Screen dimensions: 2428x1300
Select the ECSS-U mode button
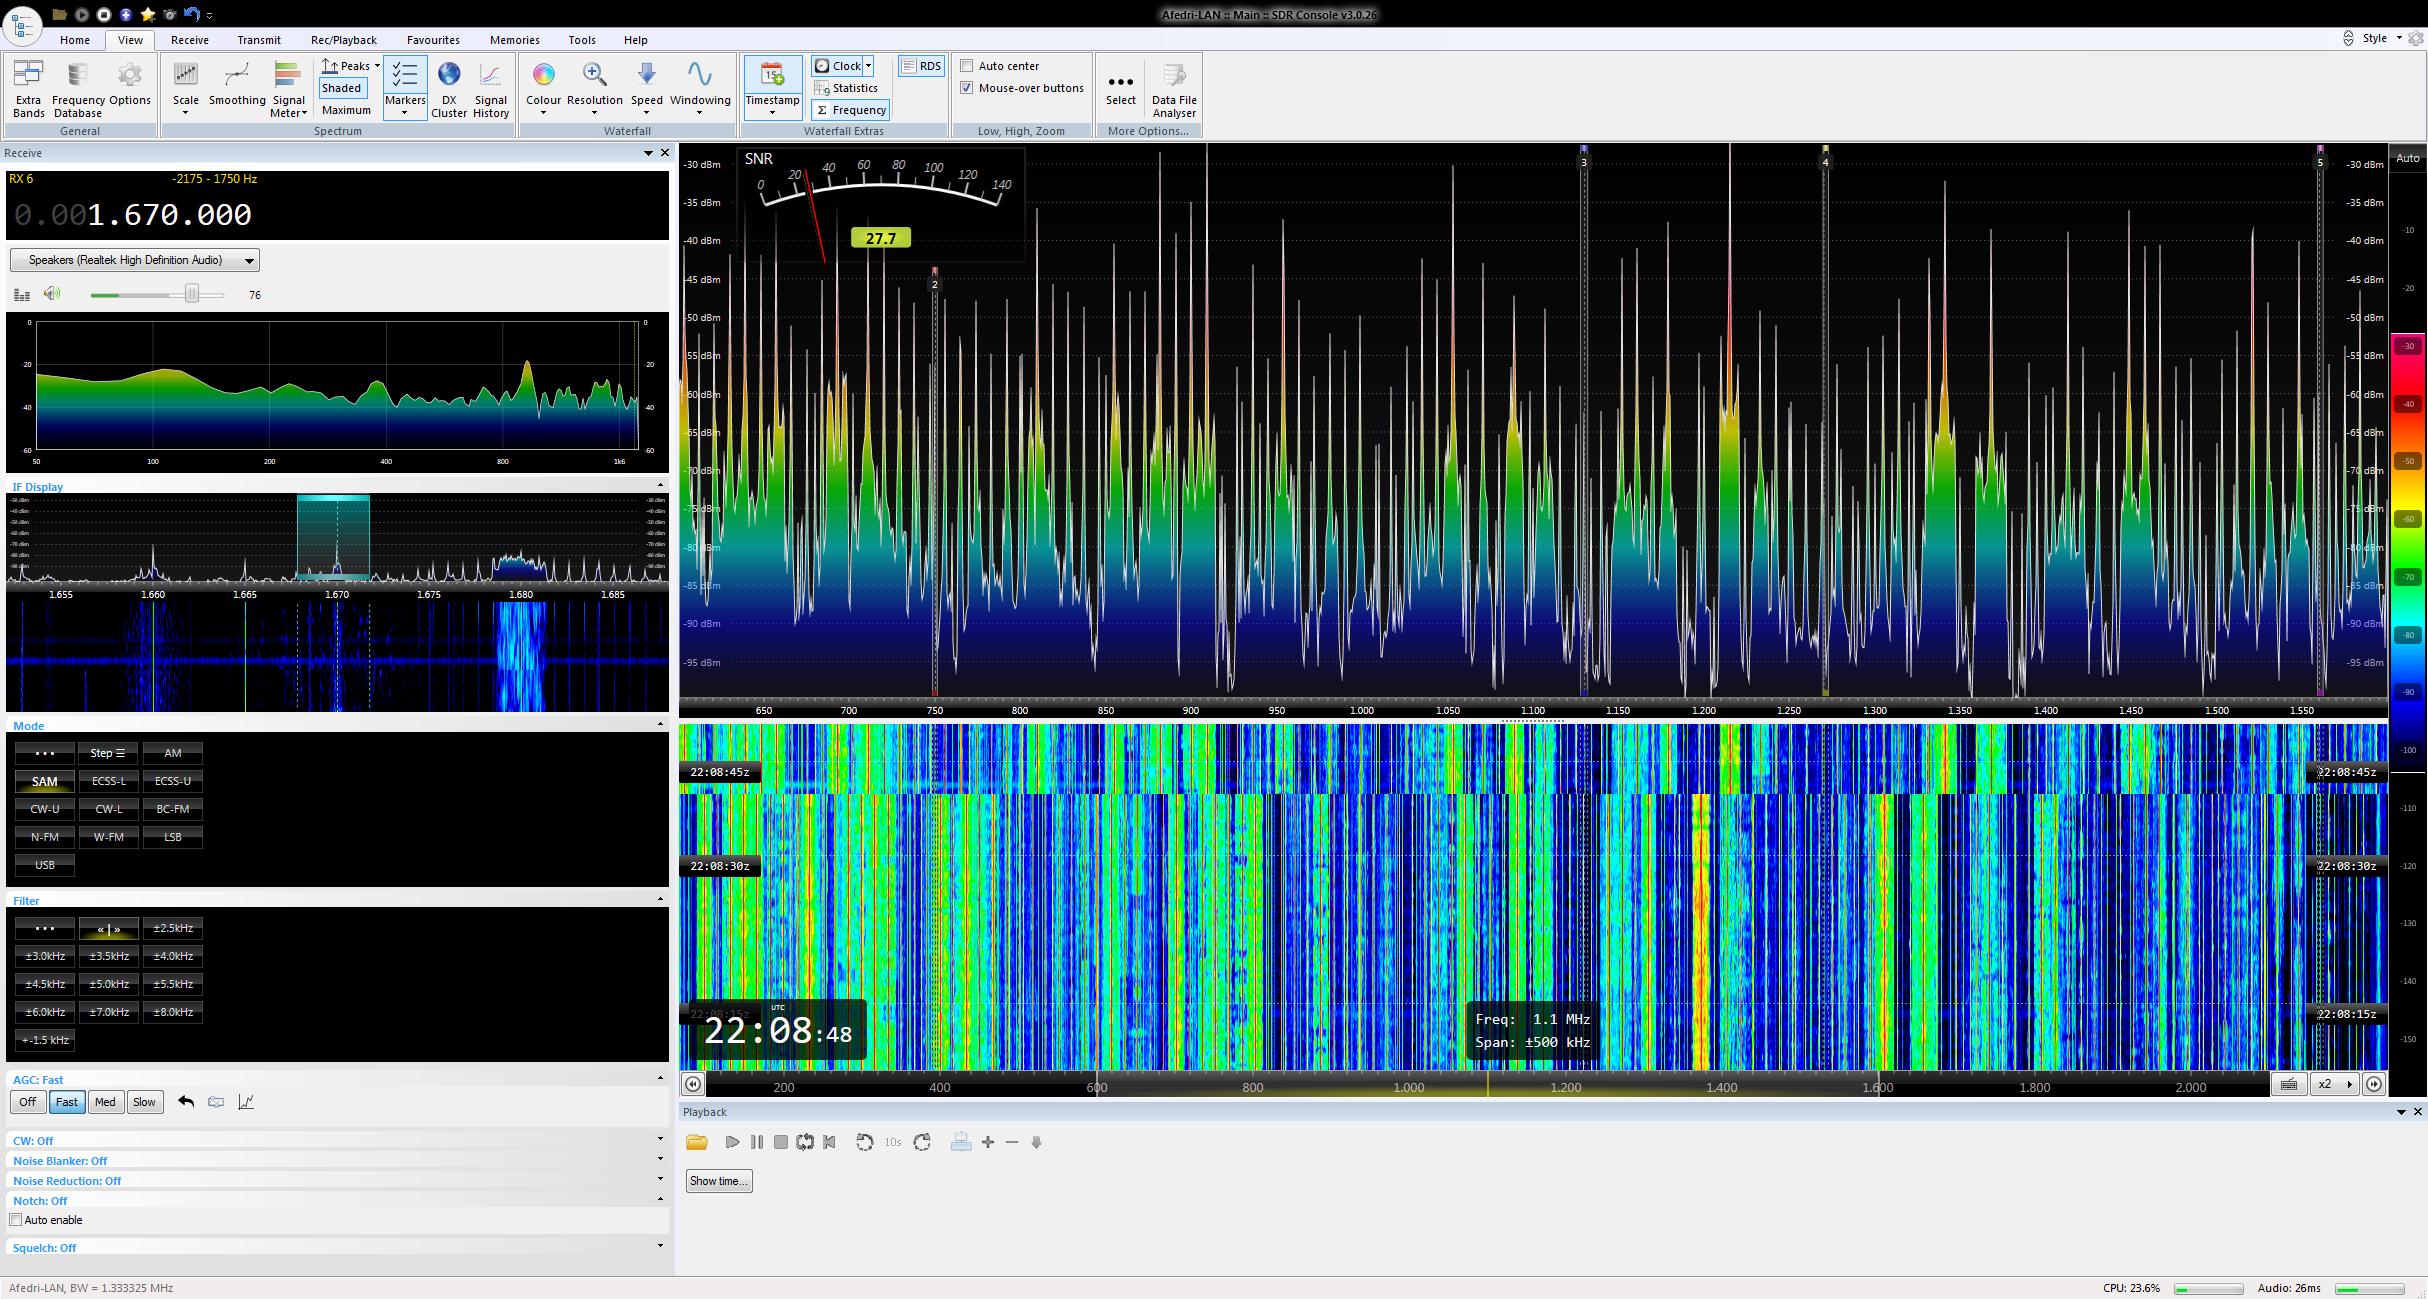click(172, 782)
